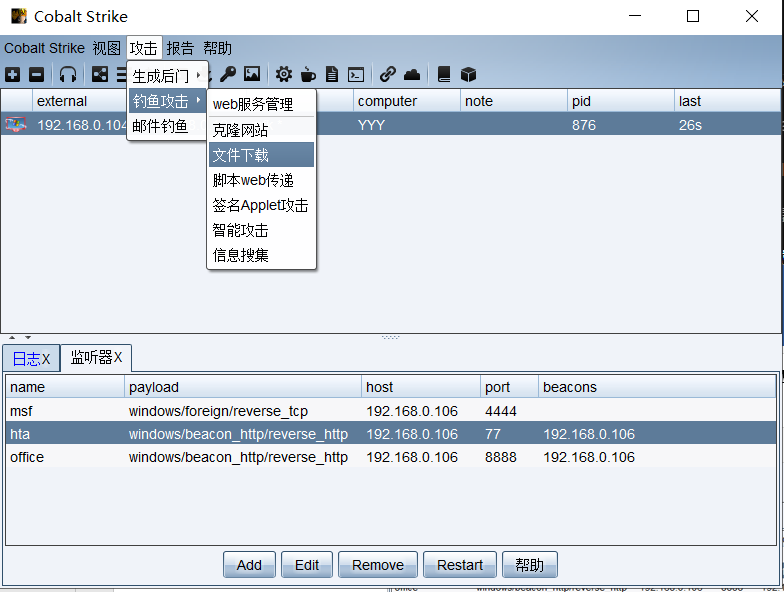The image size is (784, 592).
Task: Open credentials via the key icon
Action: pos(228,75)
